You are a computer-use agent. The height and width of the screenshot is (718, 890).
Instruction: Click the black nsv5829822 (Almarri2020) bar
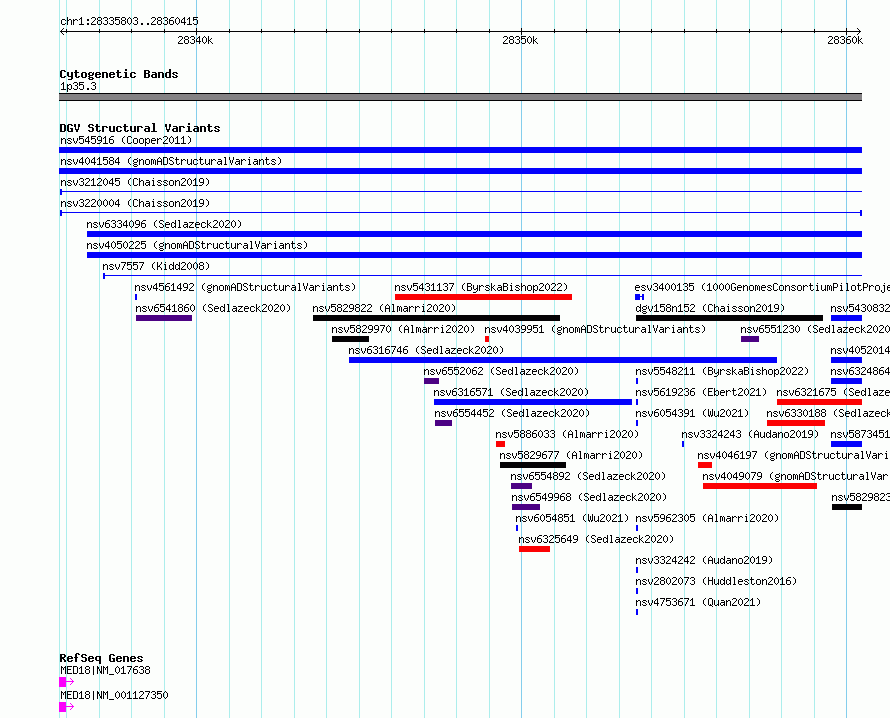[x=436, y=318]
